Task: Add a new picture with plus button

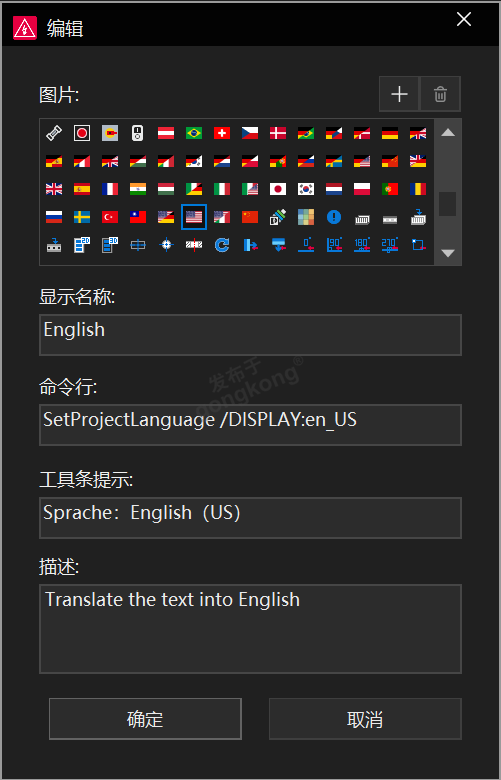Action: coord(400,94)
